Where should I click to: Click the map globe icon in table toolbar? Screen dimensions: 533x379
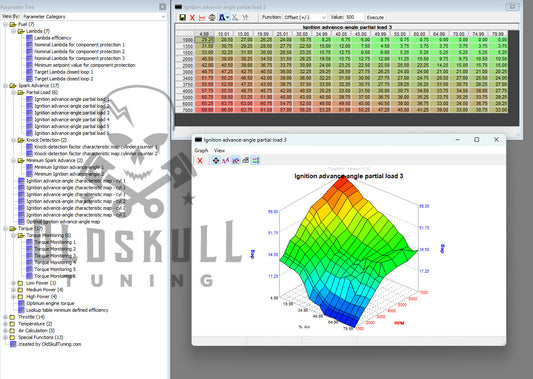(212, 17)
